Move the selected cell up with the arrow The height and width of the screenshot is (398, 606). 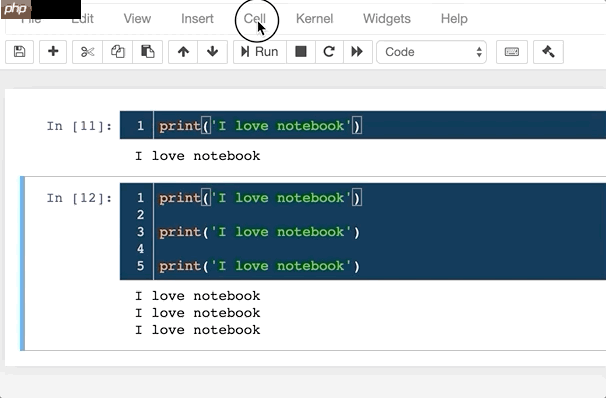tap(183, 52)
